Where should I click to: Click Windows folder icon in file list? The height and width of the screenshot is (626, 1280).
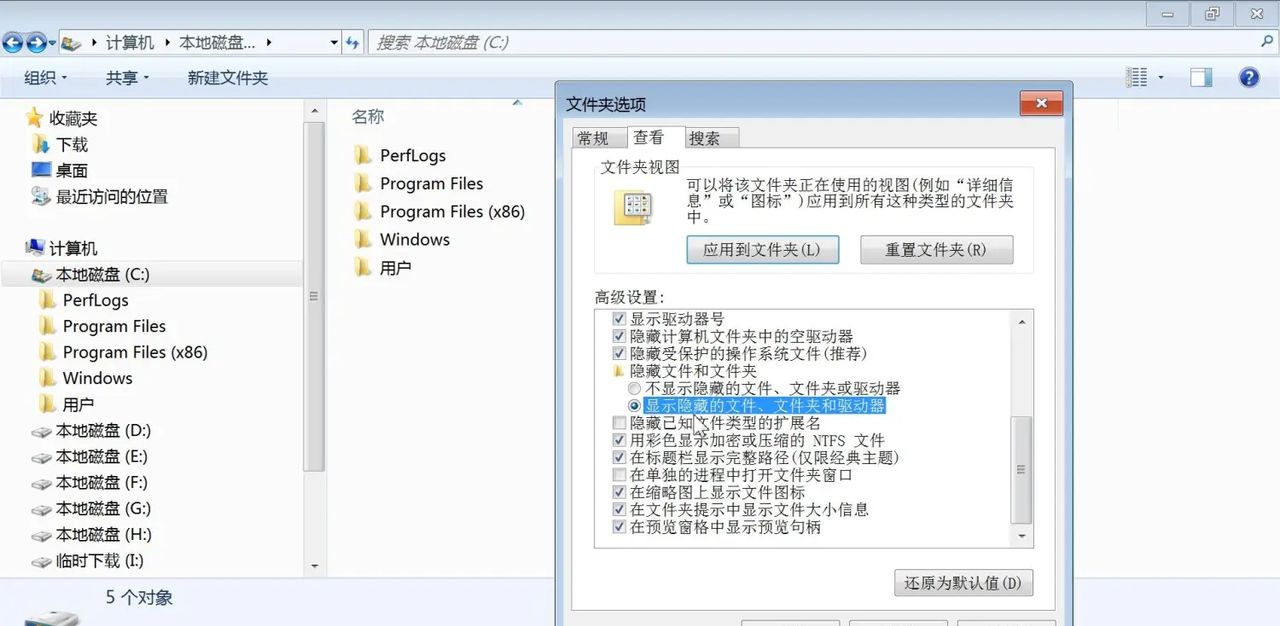(362, 240)
